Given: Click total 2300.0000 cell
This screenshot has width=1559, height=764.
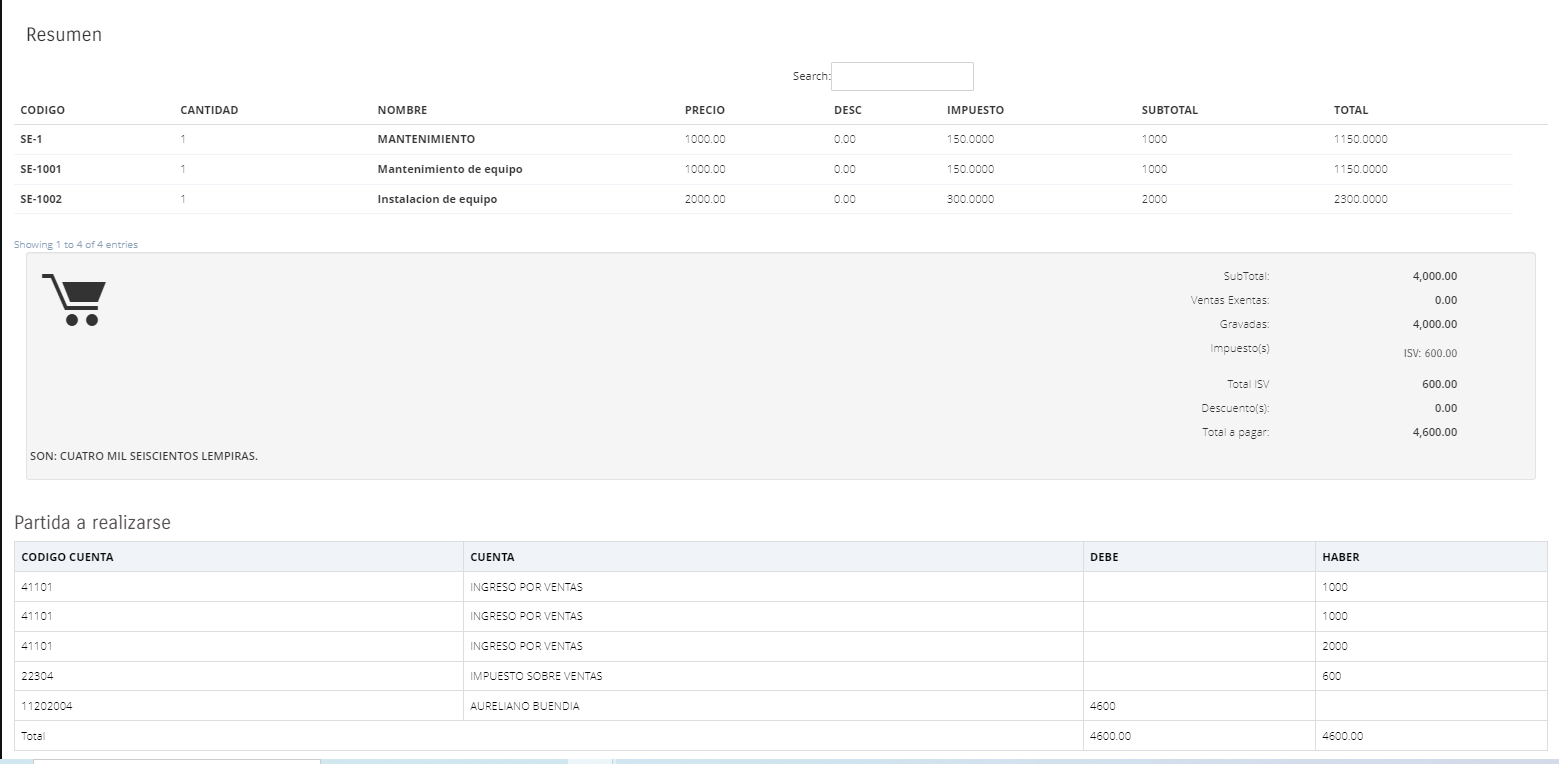Looking at the screenshot, I should pos(1360,199).
